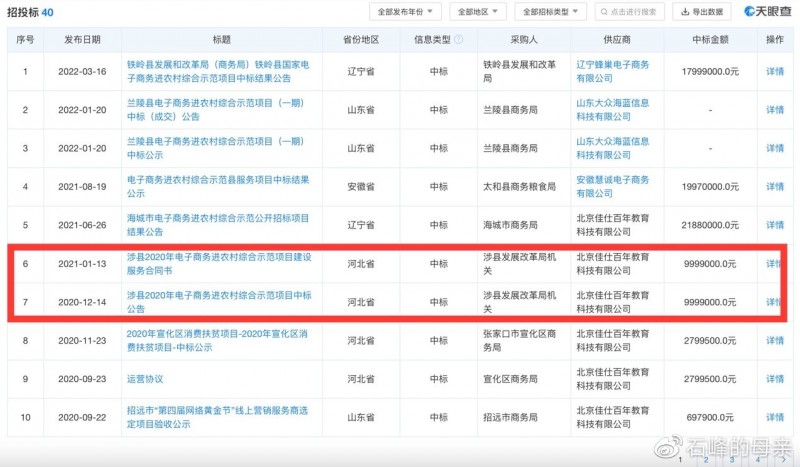Select page 3 in pagination
The width and height of the screenshot is (800, 467).
tap(730, 460)
